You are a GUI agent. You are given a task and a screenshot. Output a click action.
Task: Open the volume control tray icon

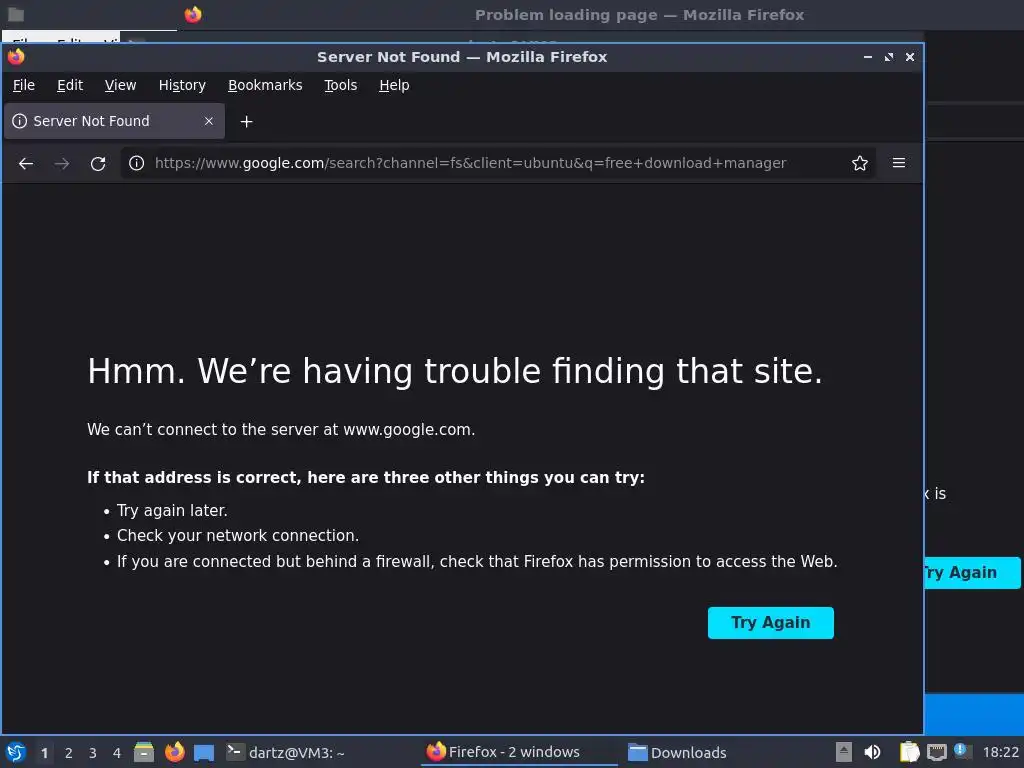872,752
